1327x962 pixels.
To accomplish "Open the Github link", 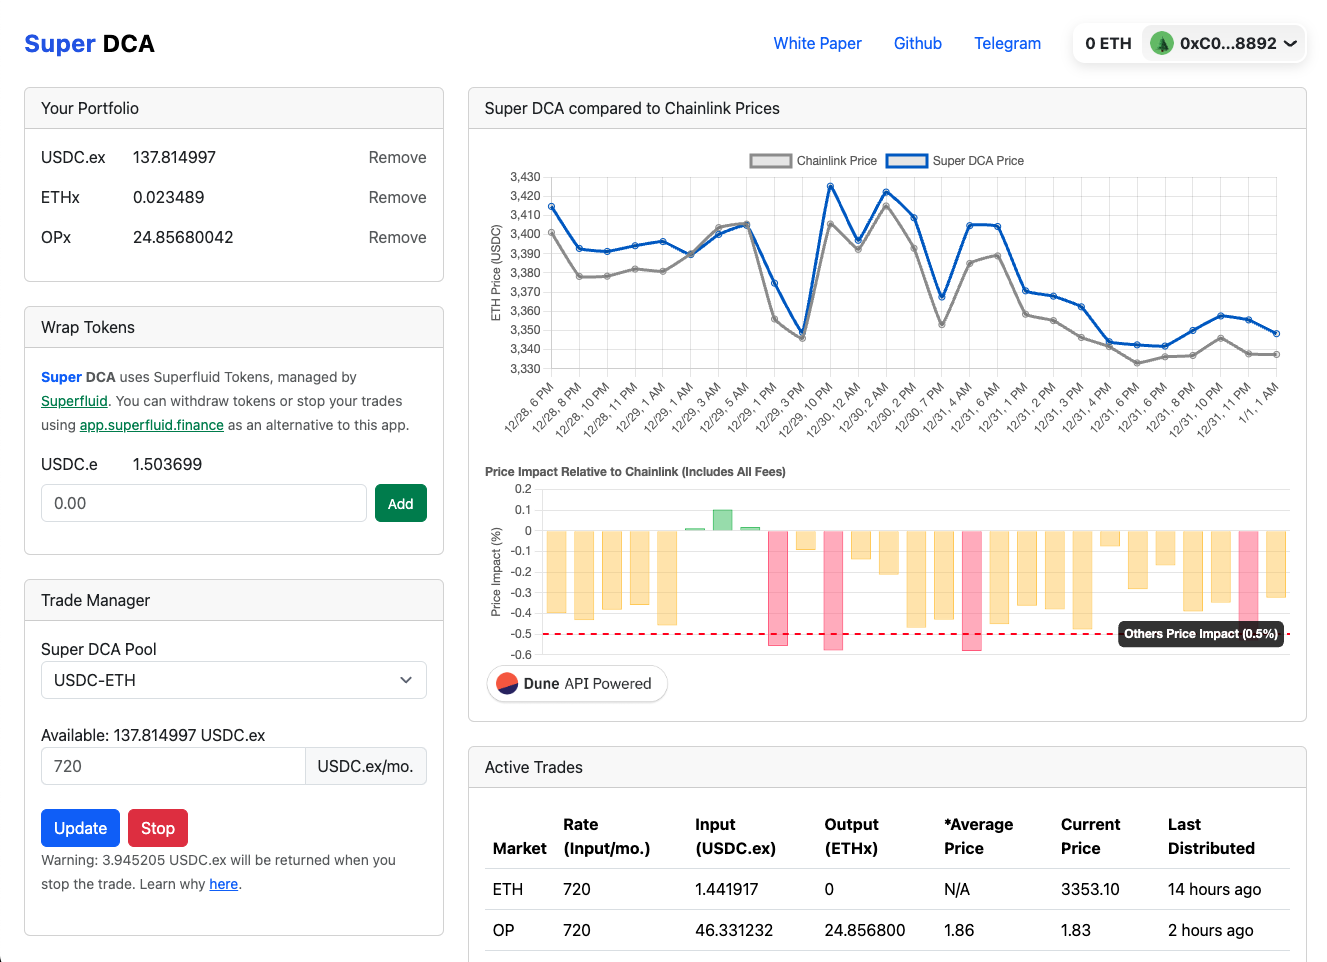I will click(918, 43).
